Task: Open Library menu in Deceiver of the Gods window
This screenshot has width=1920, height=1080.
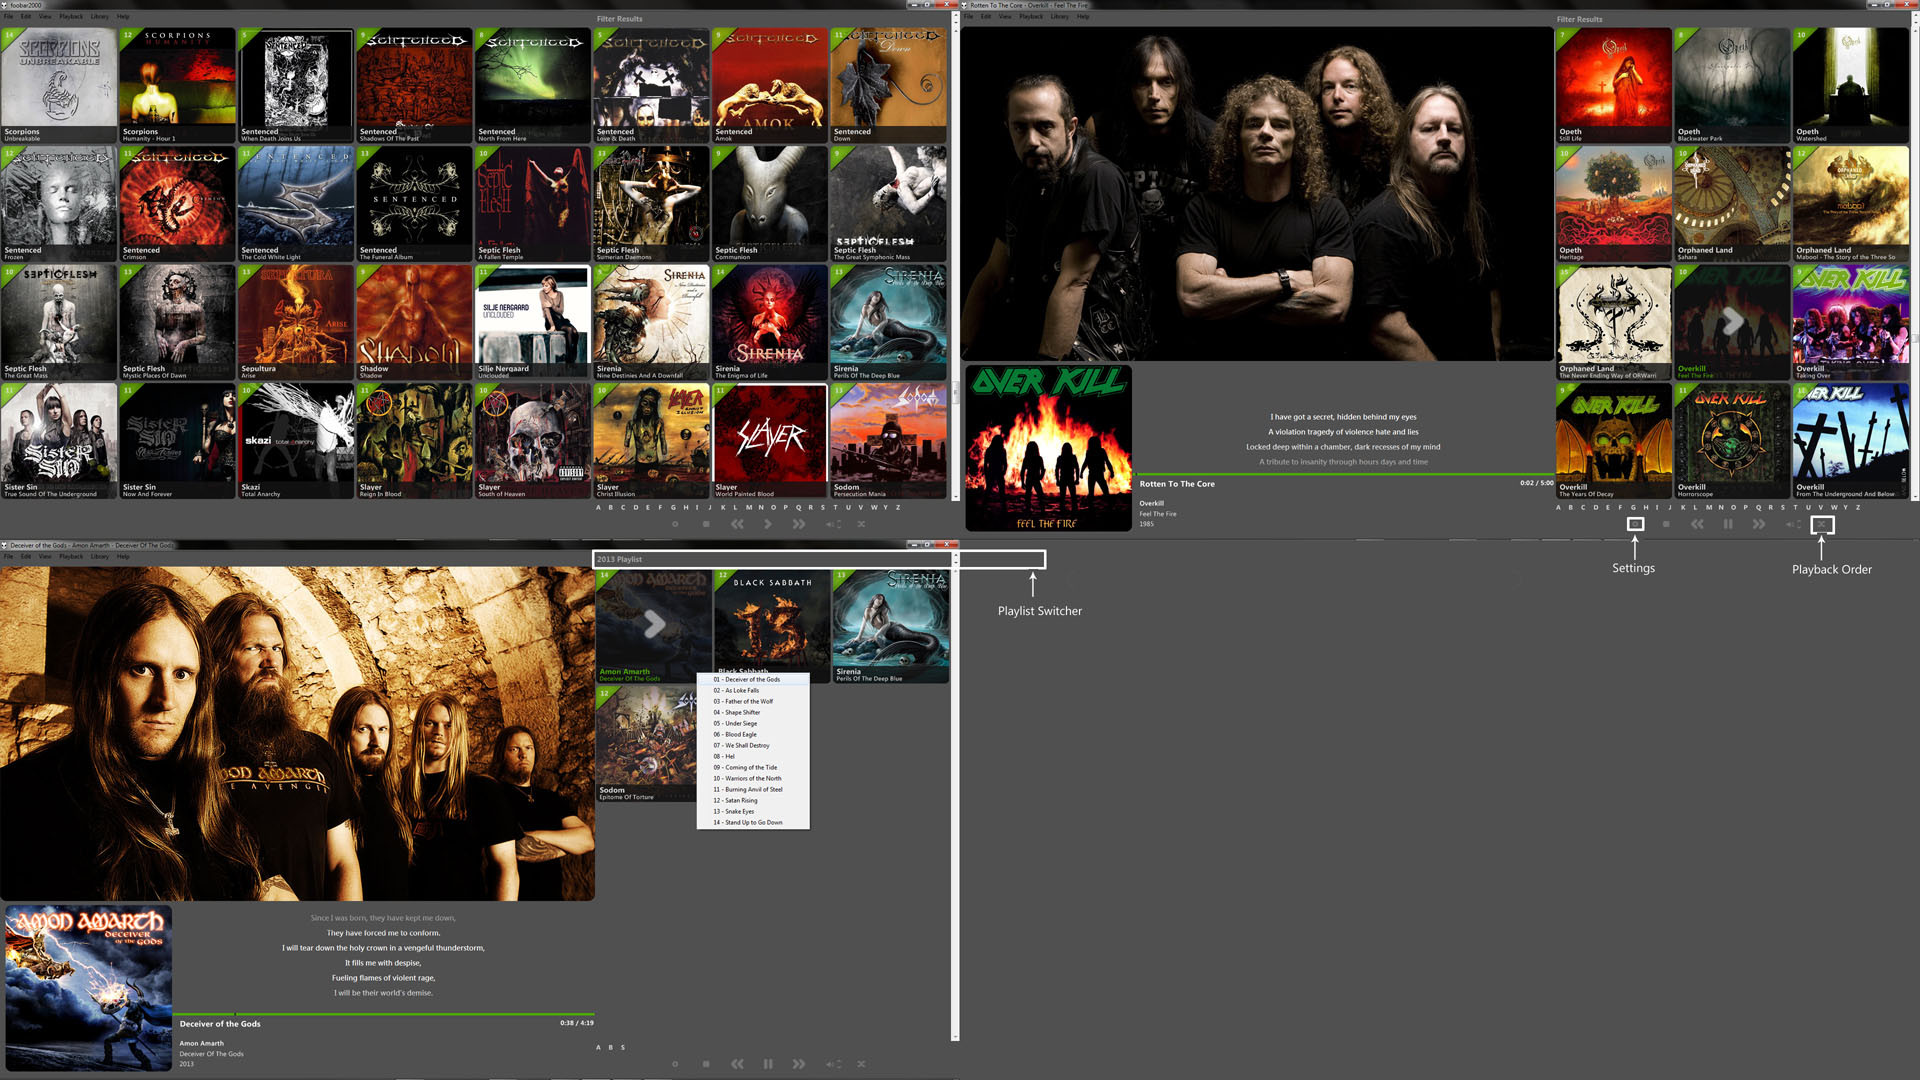Action: [100, 557]
